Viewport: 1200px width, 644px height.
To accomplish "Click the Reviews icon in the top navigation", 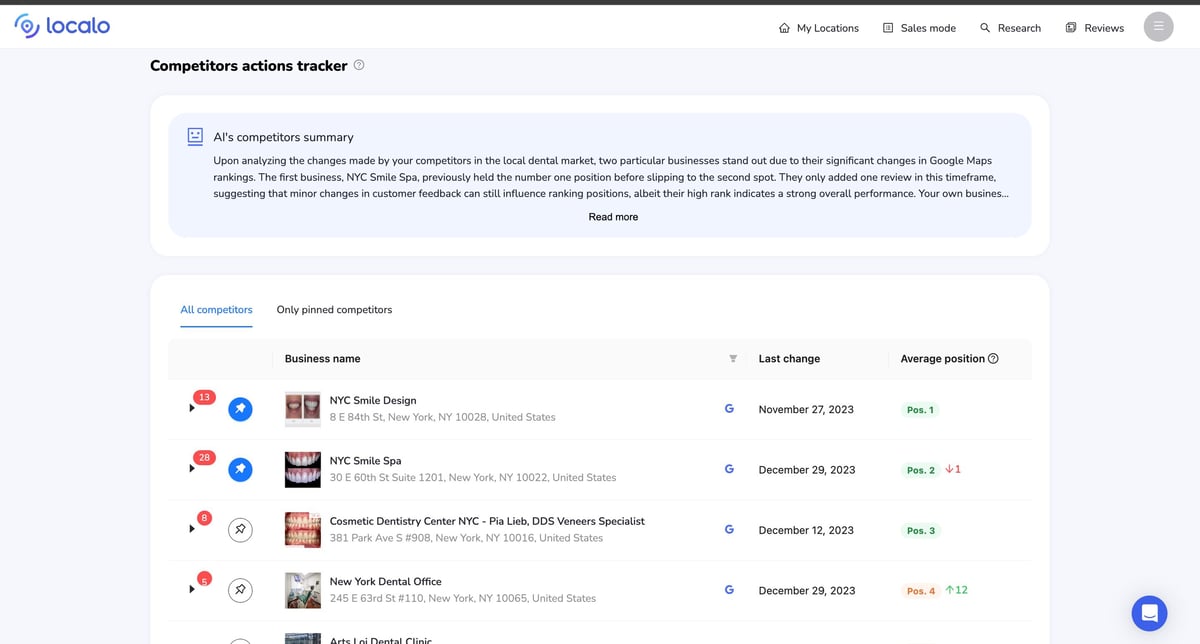I will (x=1071, y=27).
